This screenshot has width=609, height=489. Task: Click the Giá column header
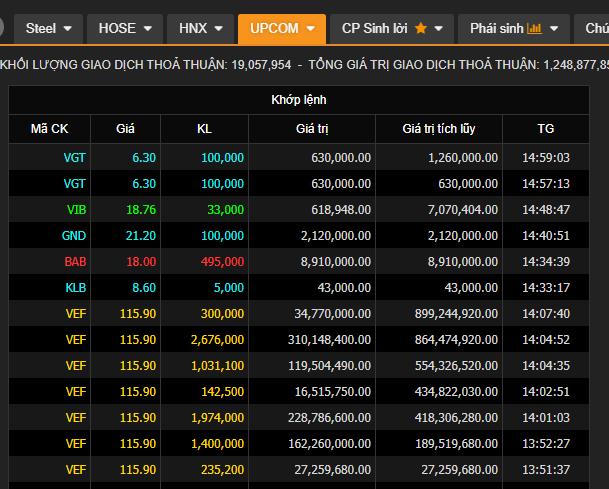tap(125, 129)
